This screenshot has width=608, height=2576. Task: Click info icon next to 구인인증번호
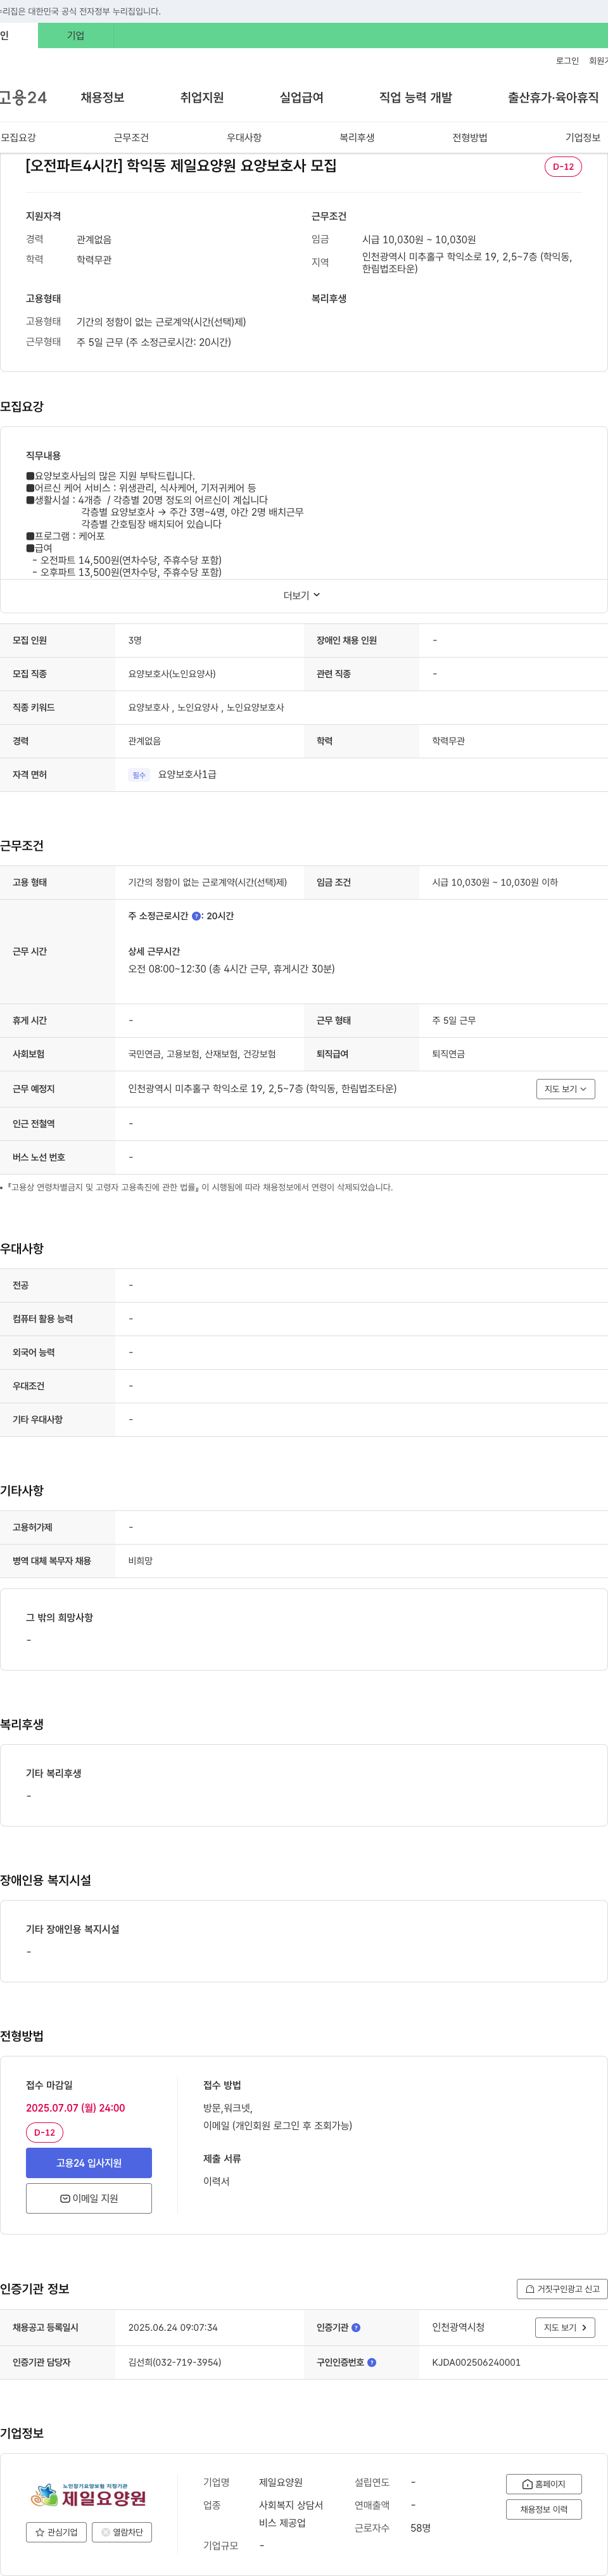[372, 2362]
